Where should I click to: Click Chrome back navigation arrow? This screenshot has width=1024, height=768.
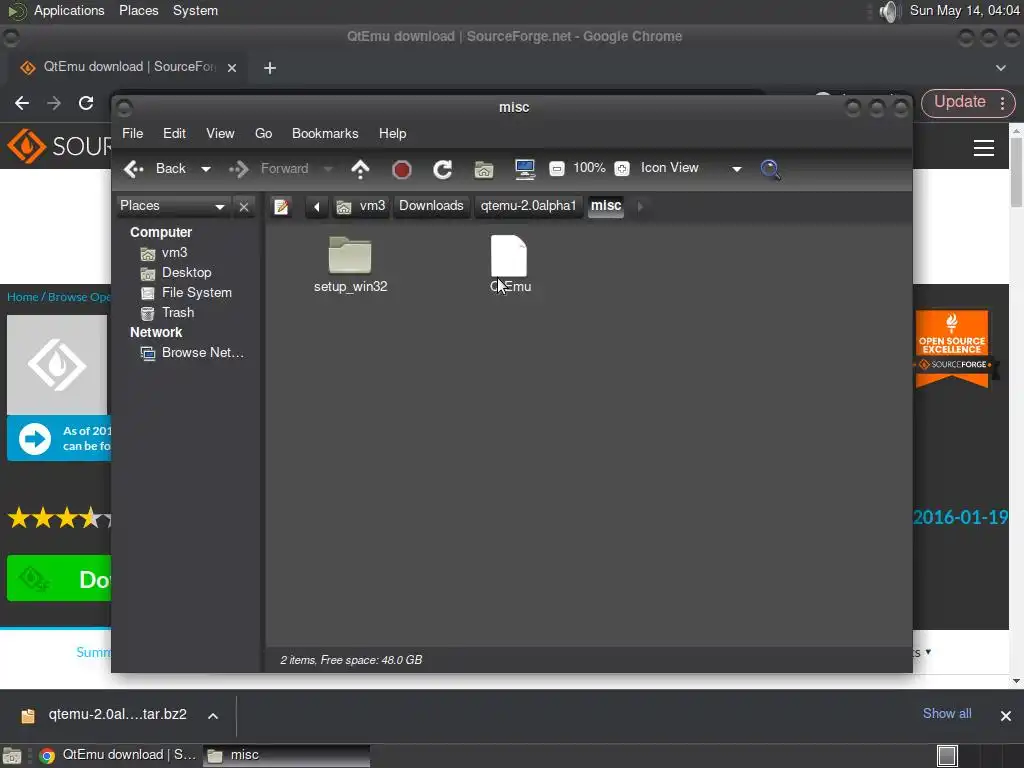(x=22, y=103)
